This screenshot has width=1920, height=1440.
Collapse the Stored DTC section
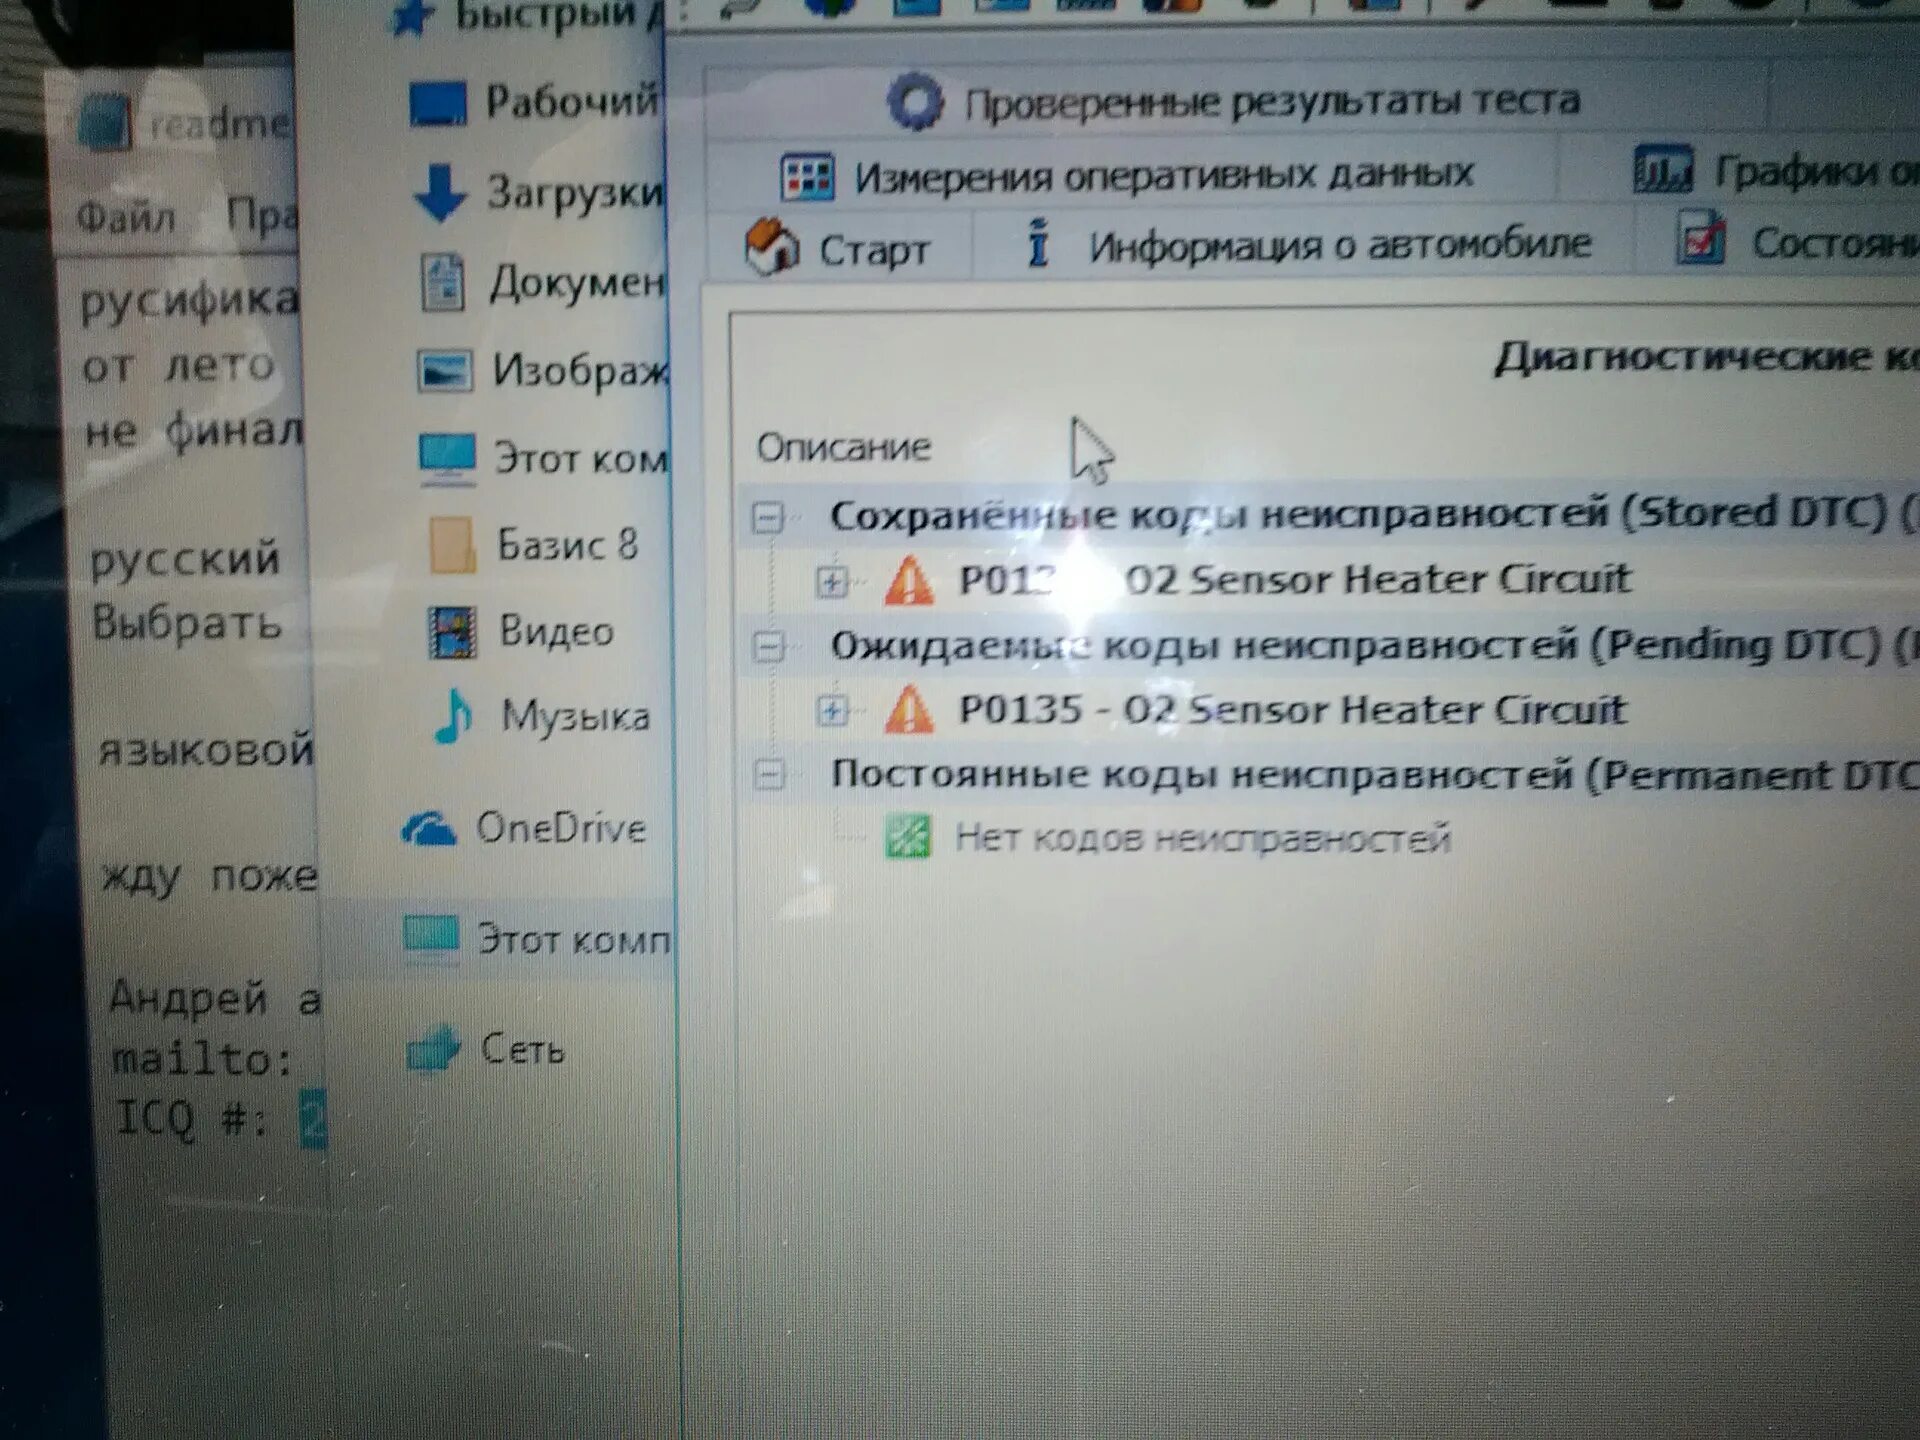tap(768, 517)
